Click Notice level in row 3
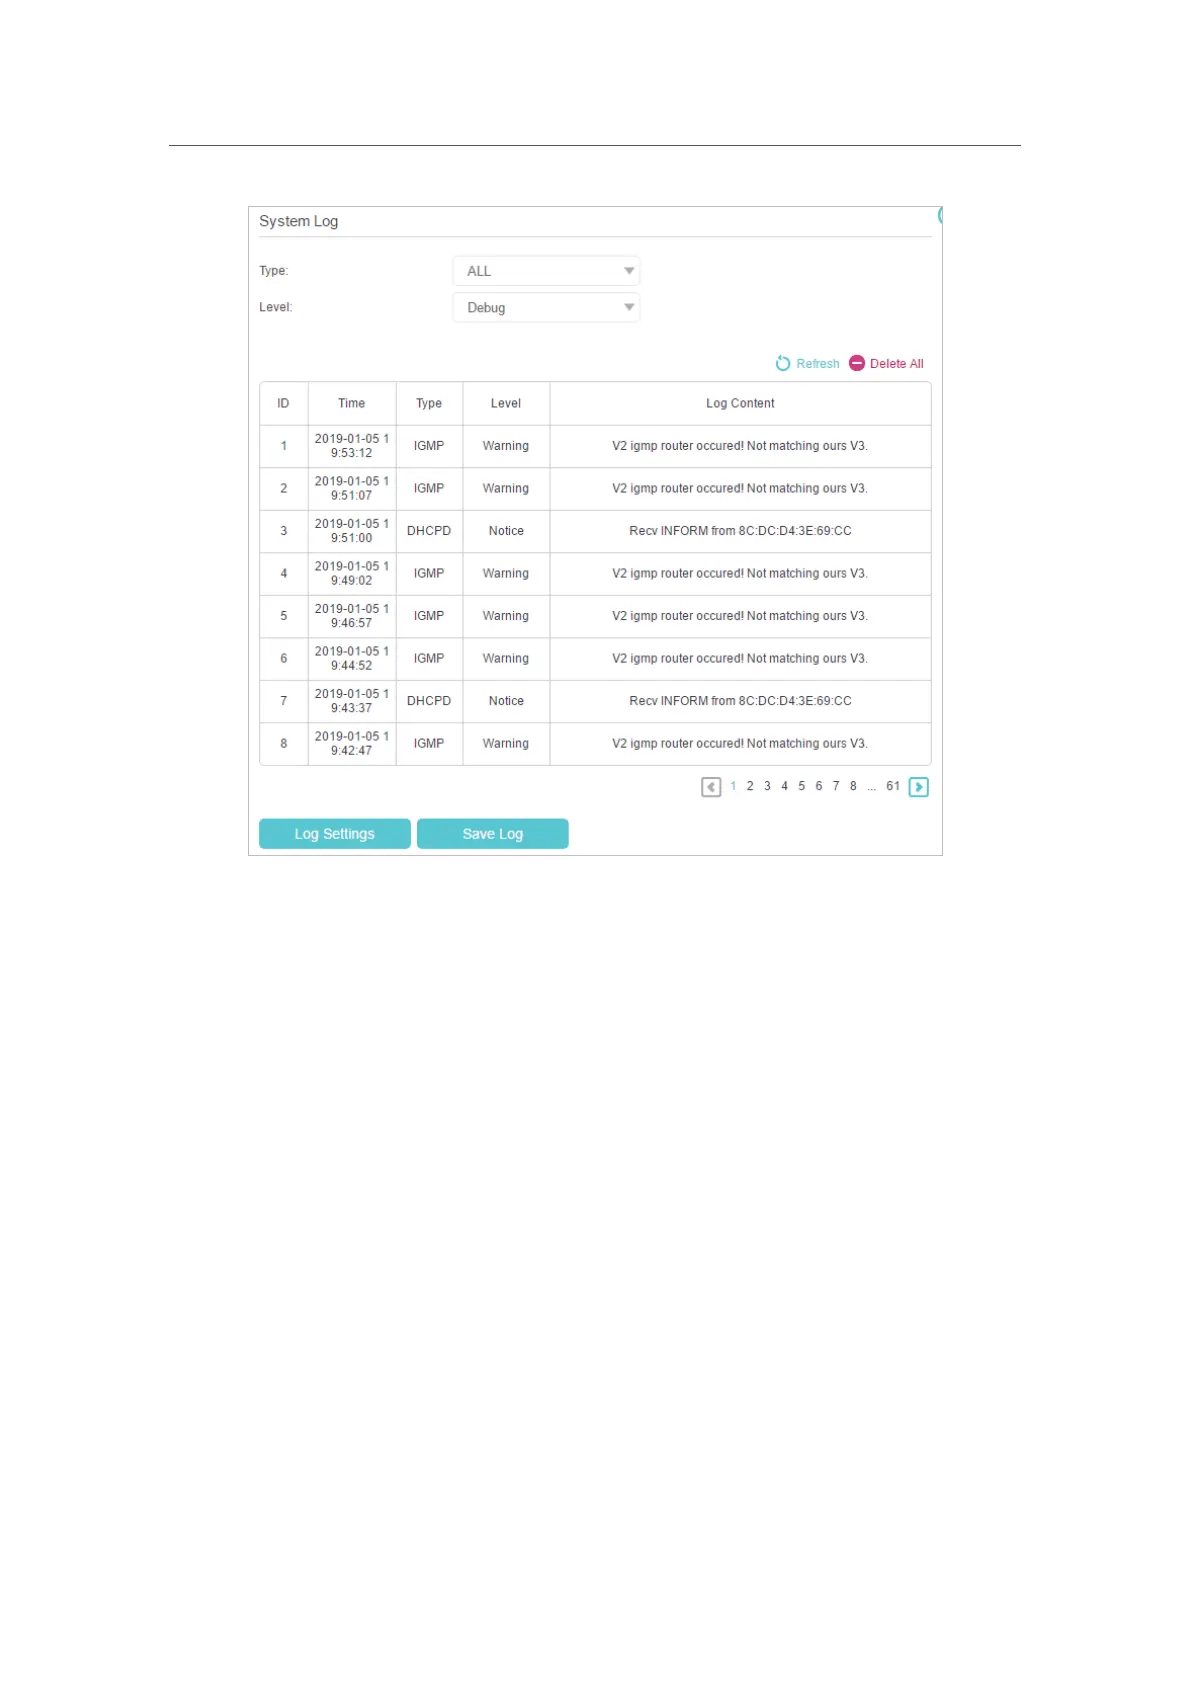Screen dimensions: 1190x1684 [506, 531]
